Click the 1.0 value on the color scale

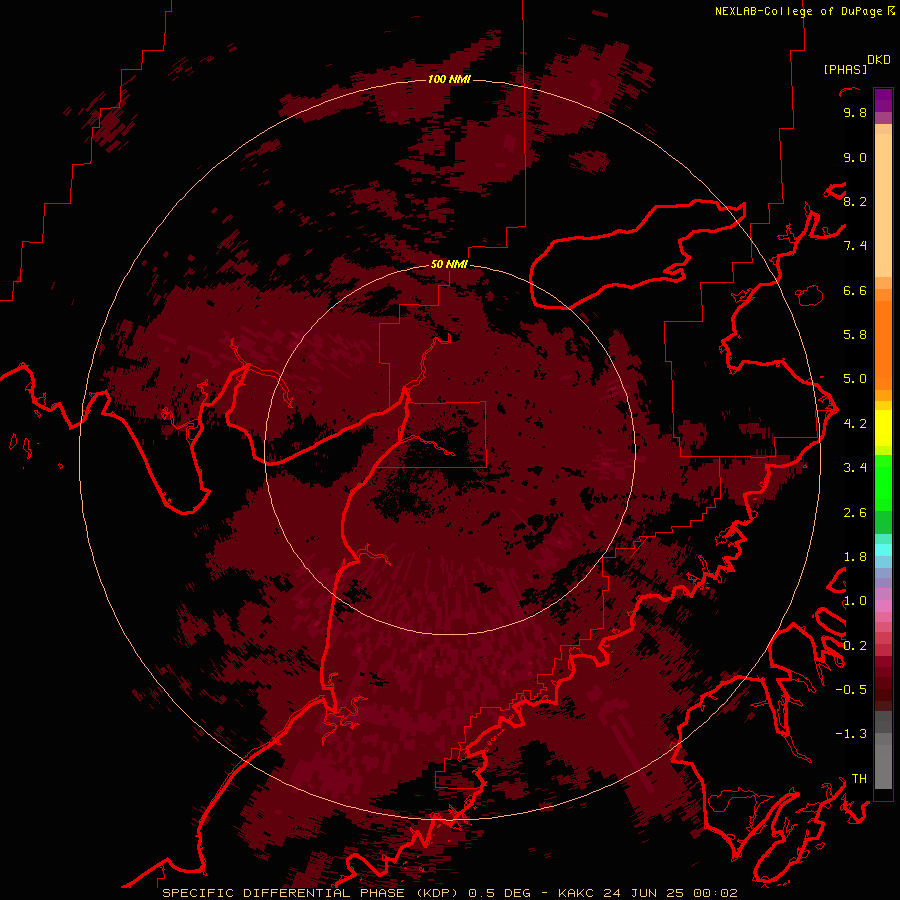pos(855,601)
